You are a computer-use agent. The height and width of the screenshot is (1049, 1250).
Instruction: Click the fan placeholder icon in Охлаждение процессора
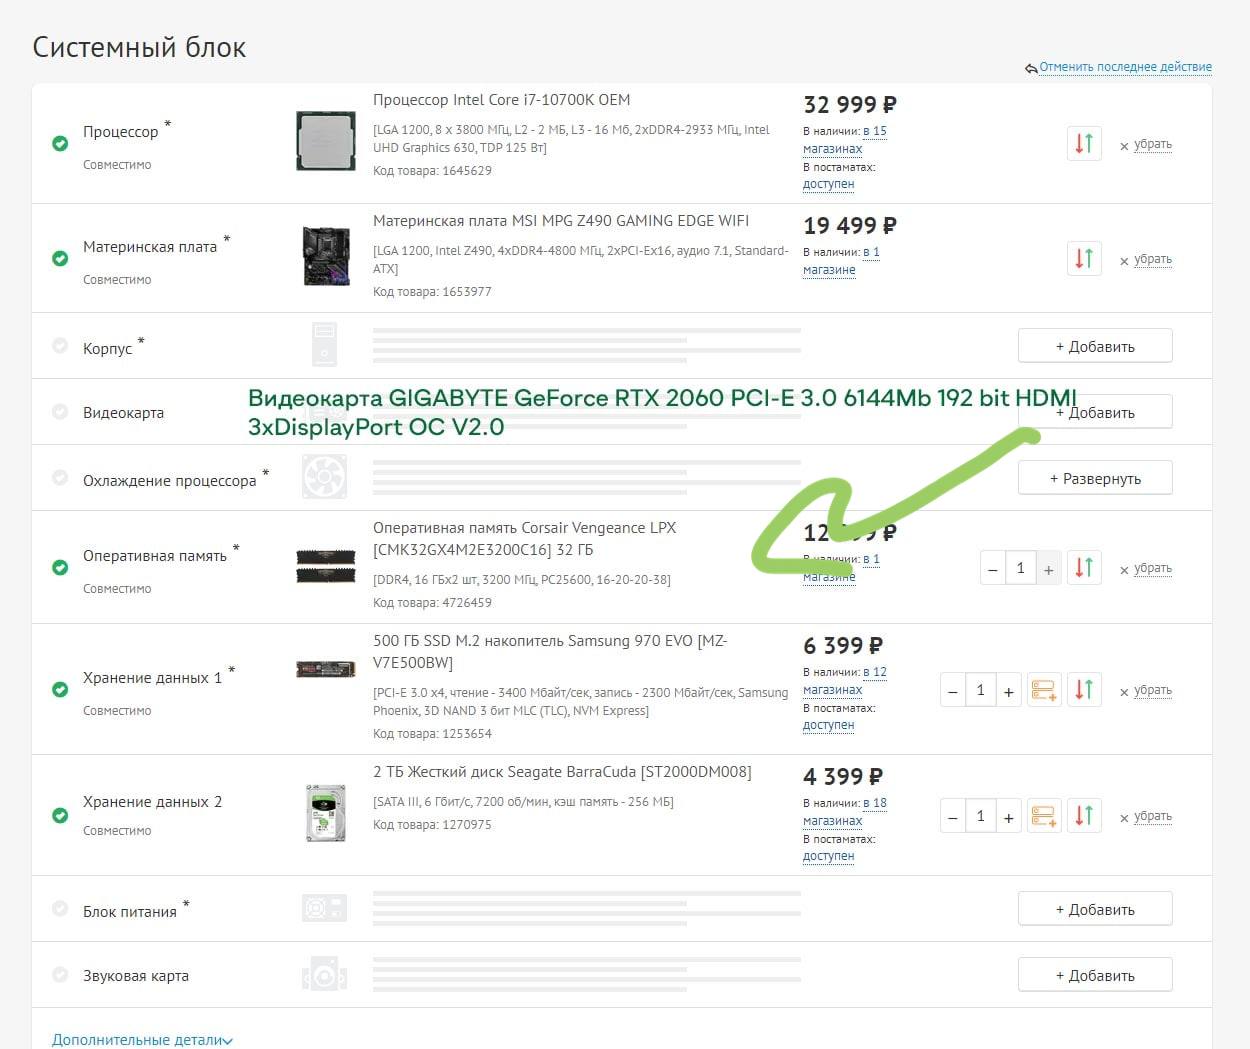click(325, 477)
